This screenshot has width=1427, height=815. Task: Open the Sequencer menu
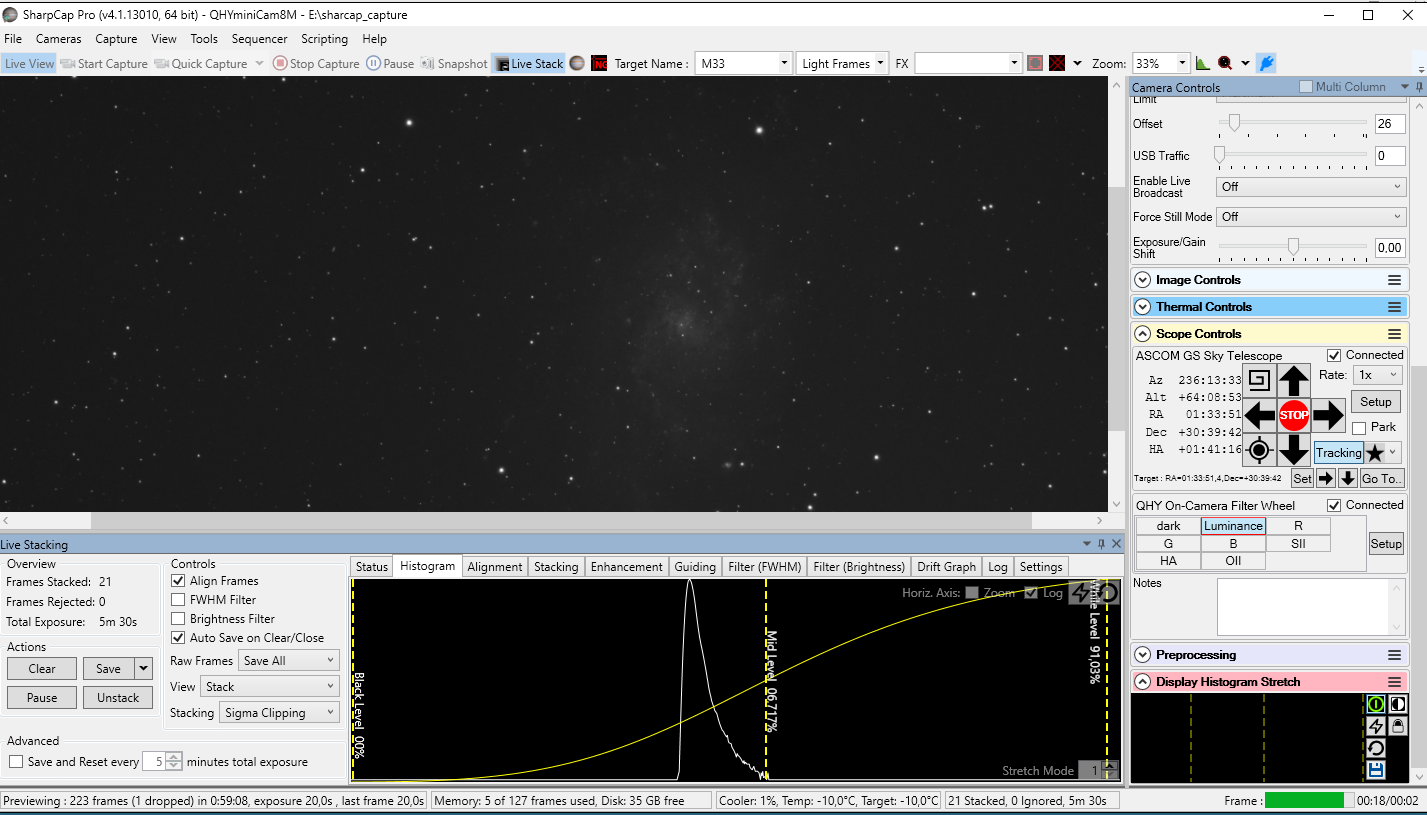[259, 39]
